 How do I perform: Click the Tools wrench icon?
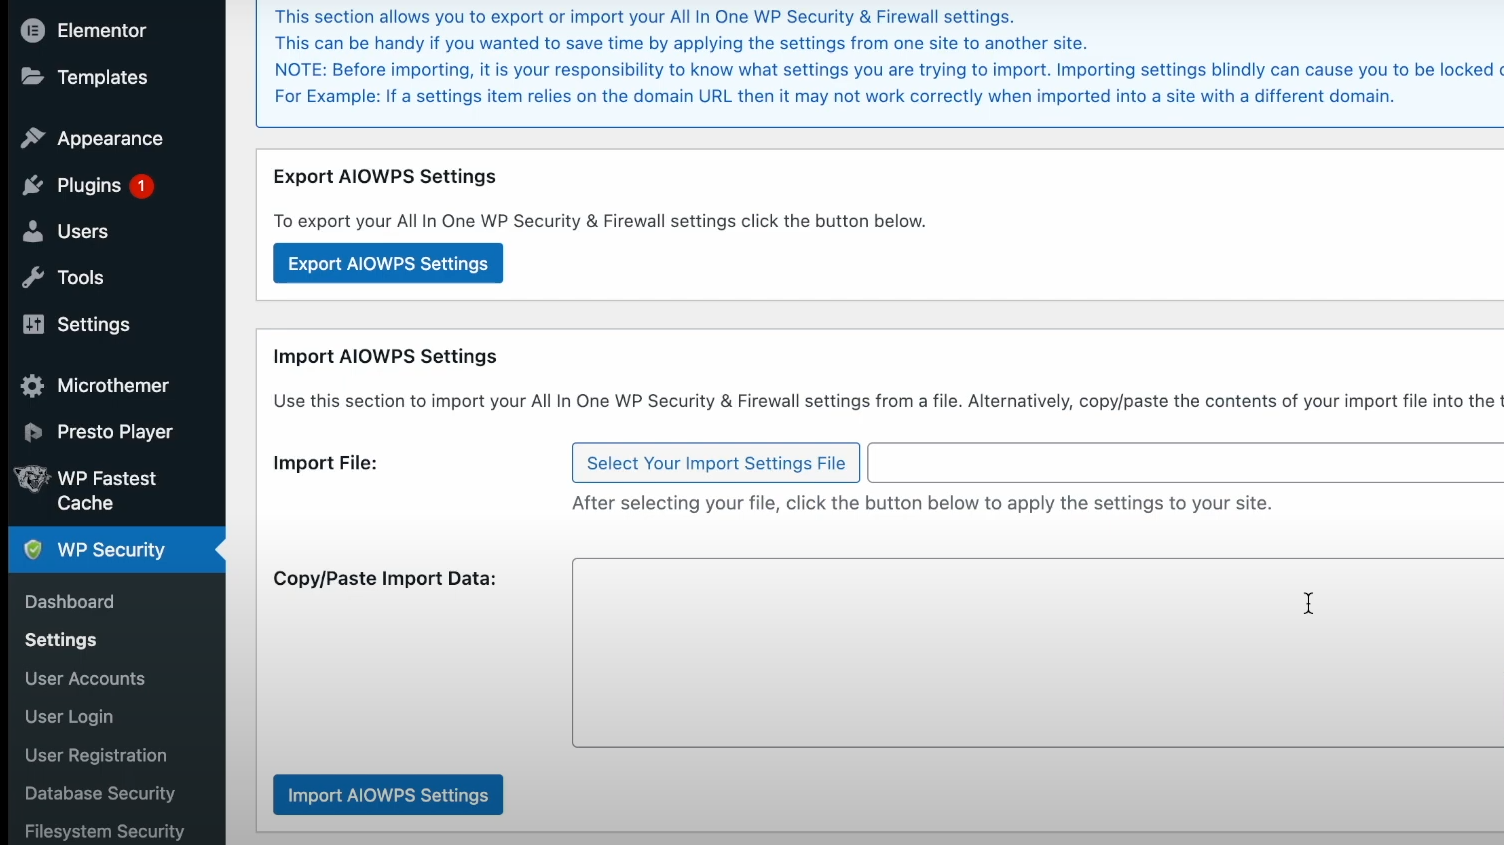(33, 277)
